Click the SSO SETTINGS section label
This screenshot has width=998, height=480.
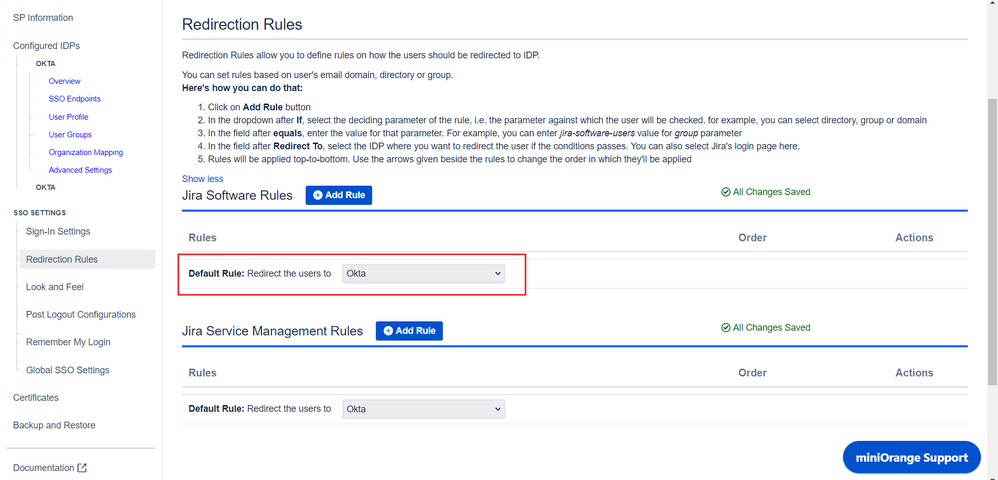pyautogui.click(x=39, y=213)
